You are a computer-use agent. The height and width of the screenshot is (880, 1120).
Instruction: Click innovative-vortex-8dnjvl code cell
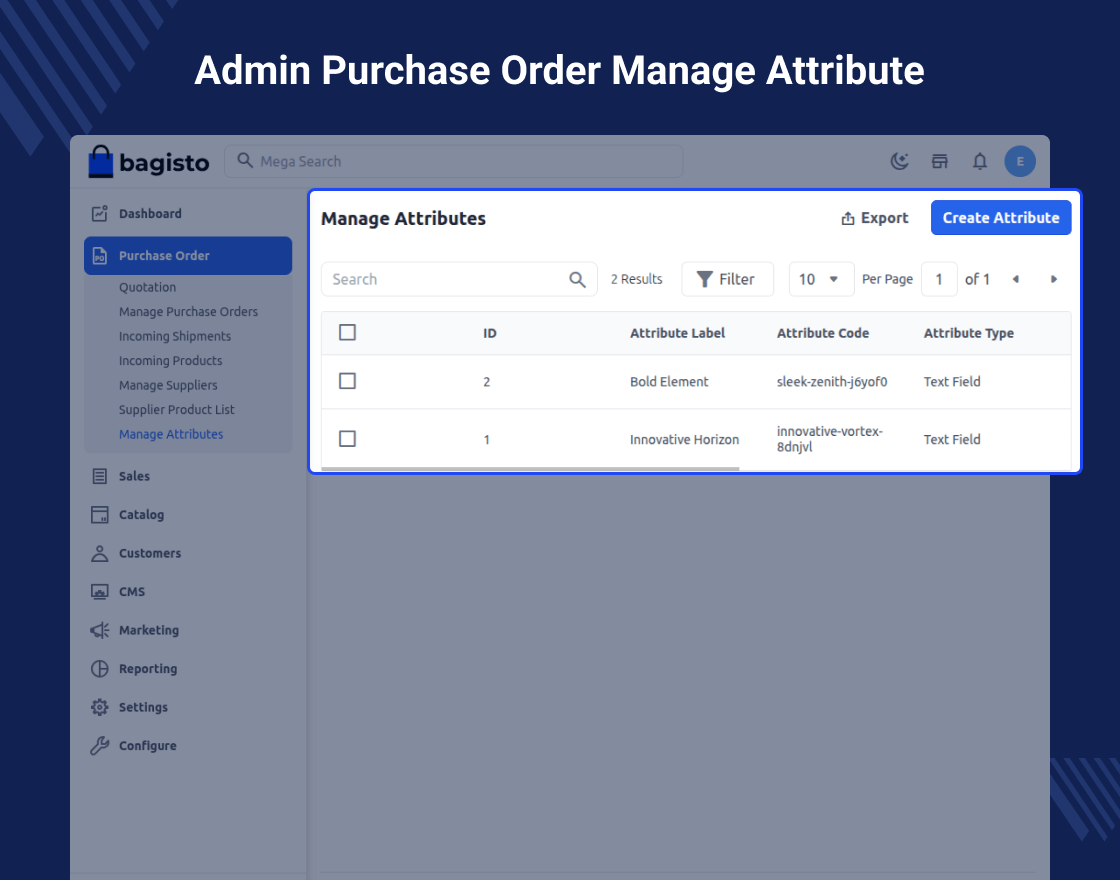coord(830,439)
